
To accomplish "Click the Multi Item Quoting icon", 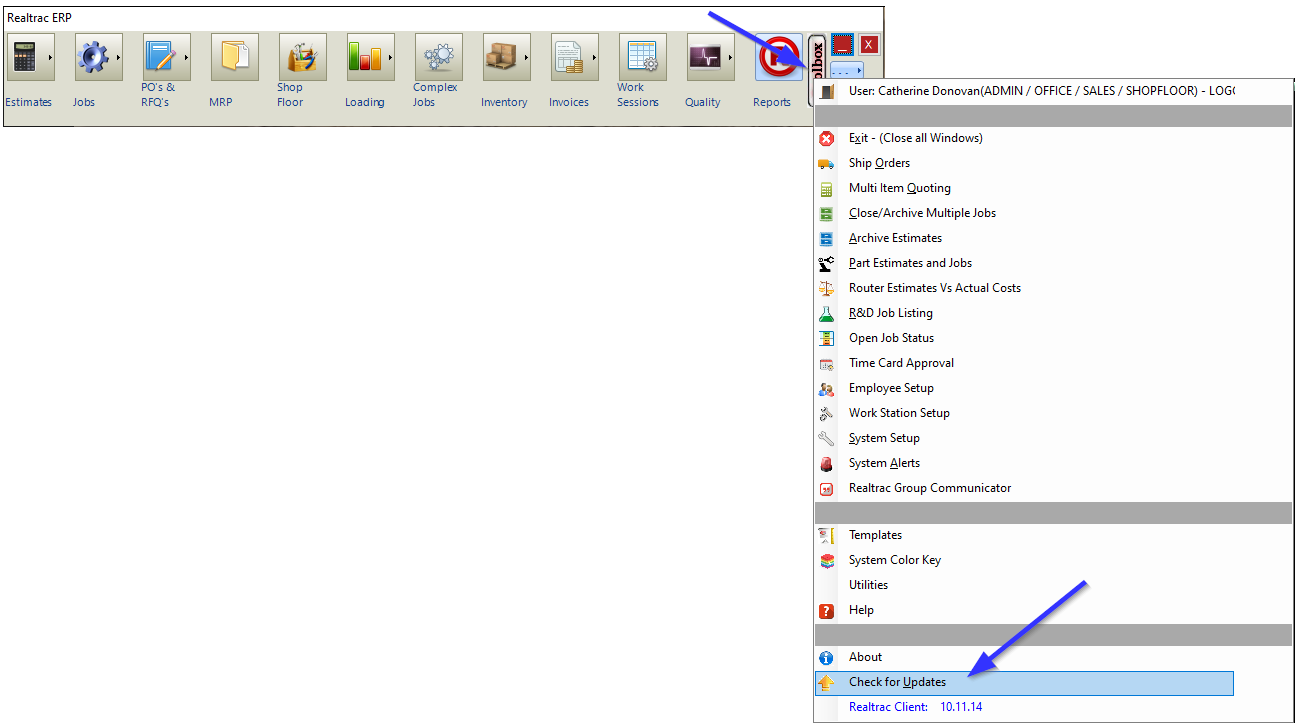I will pos(826,188).
